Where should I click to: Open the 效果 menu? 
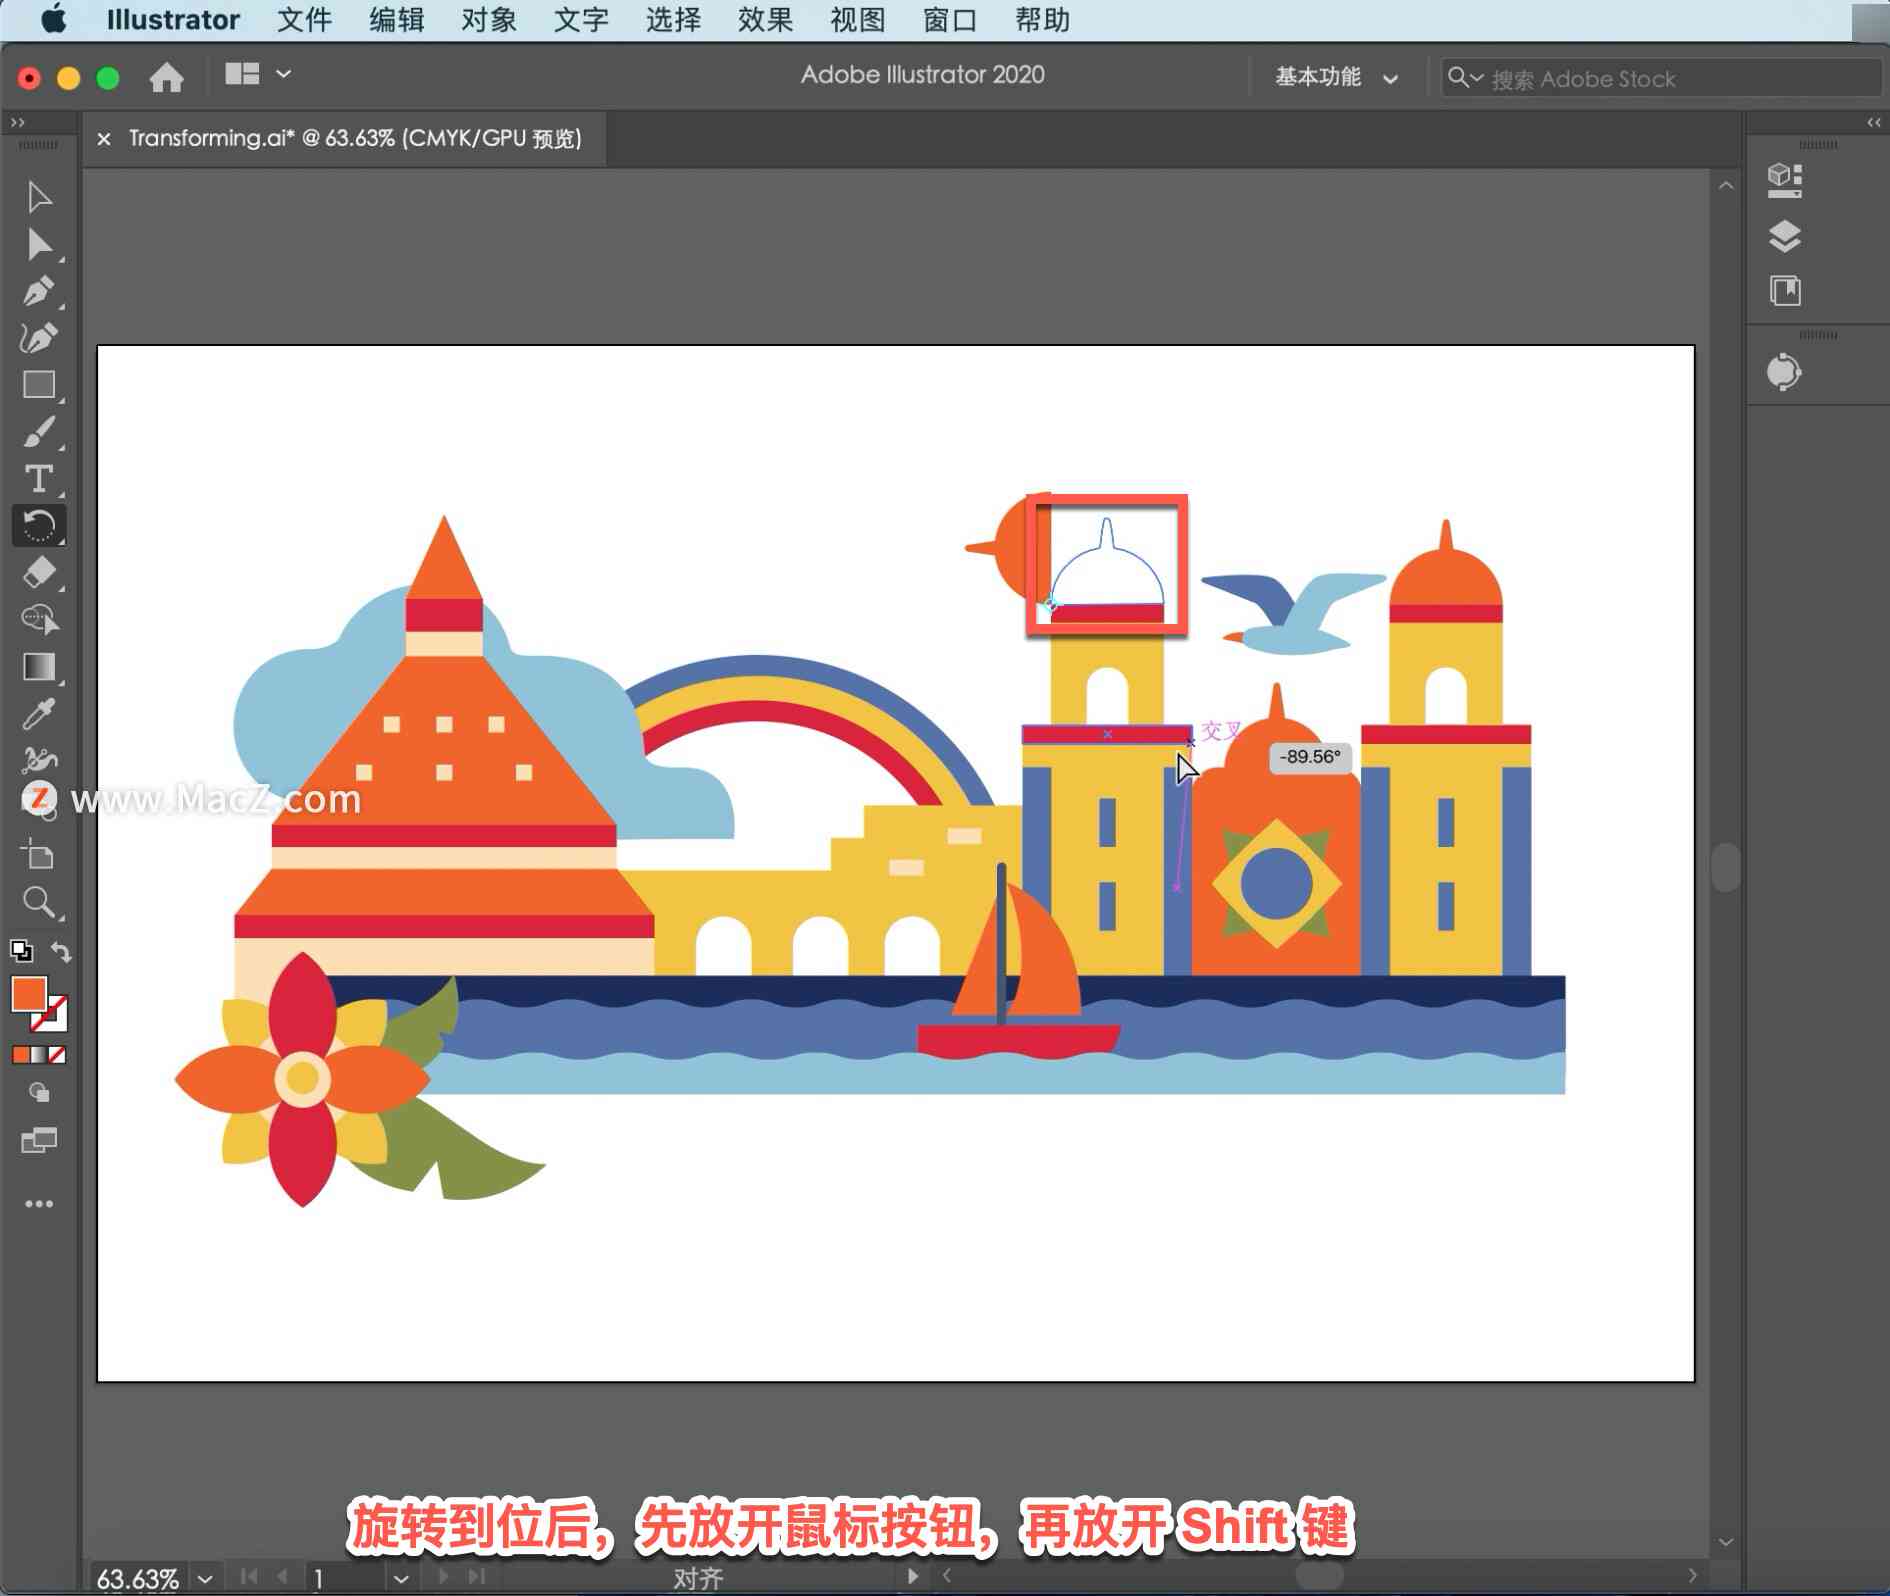tap(766, 20)
